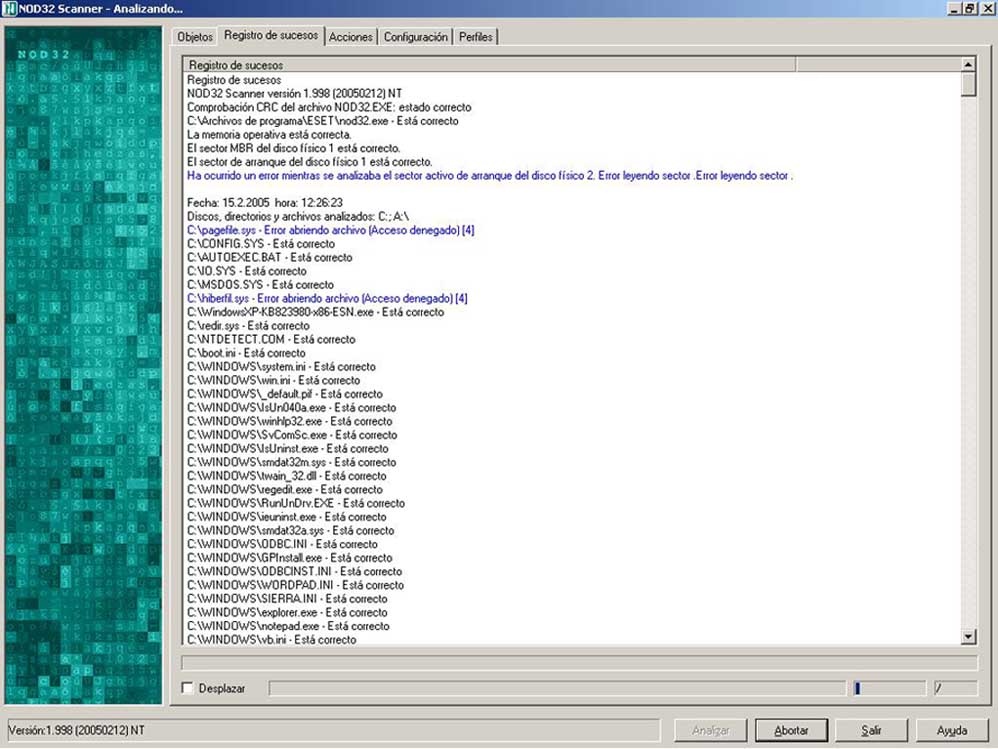Click the boot sector error message line
Viewport: 998px width, 749px height.
(x=490, y=176)
